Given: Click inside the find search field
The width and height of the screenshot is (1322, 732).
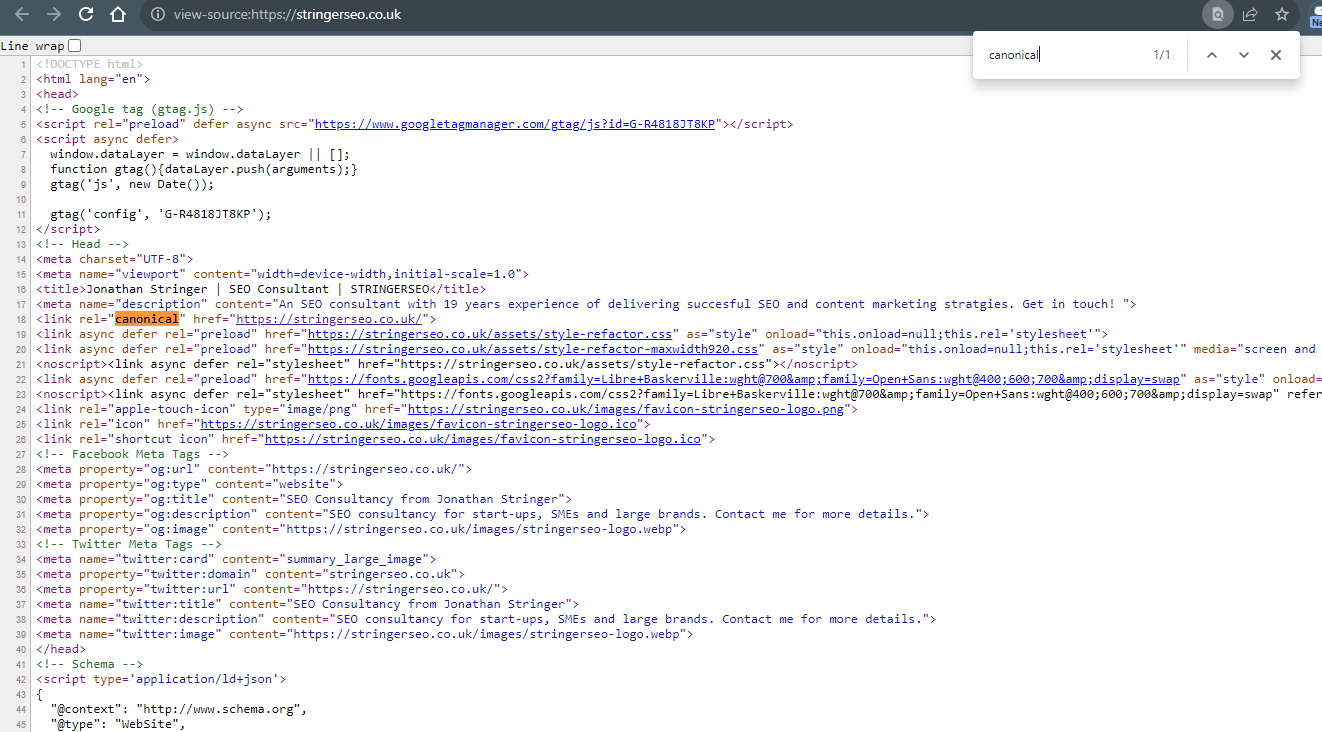Looking at the screenshot, I should 1060,54.
